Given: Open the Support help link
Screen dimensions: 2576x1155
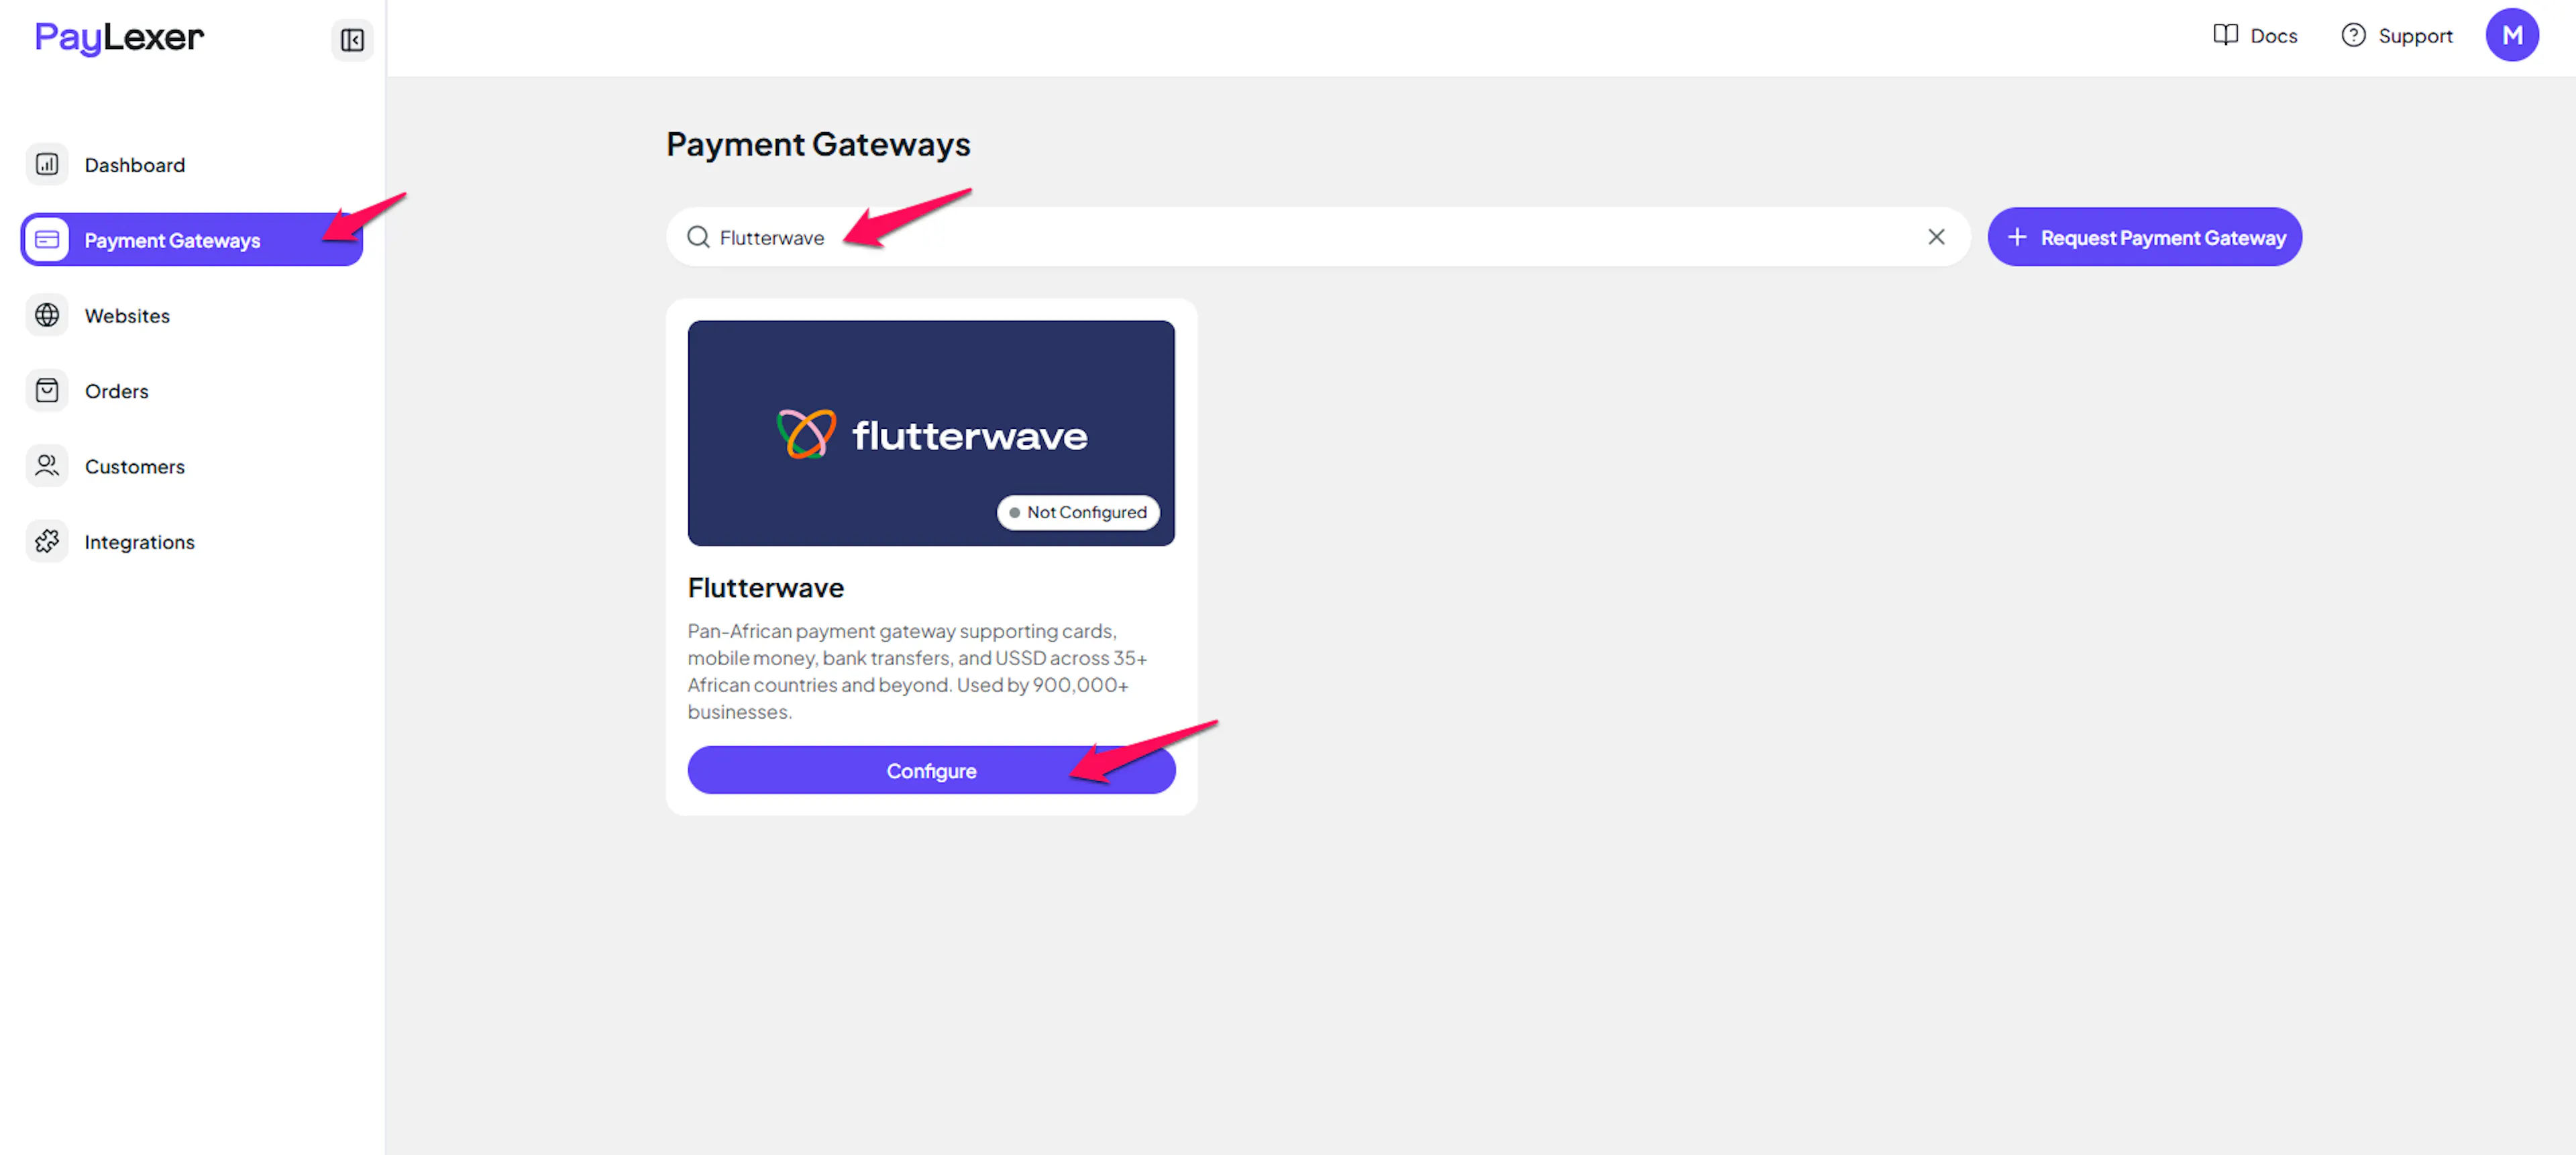Looking at the screenshot, I should 2397,36.
